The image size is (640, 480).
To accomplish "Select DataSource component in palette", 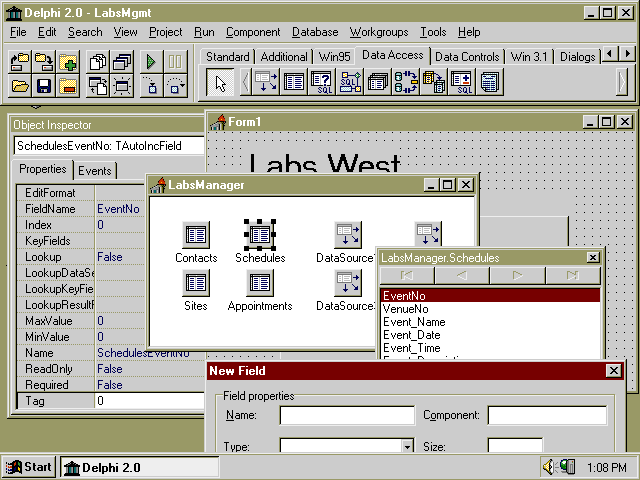I will (x=266, y=82).
